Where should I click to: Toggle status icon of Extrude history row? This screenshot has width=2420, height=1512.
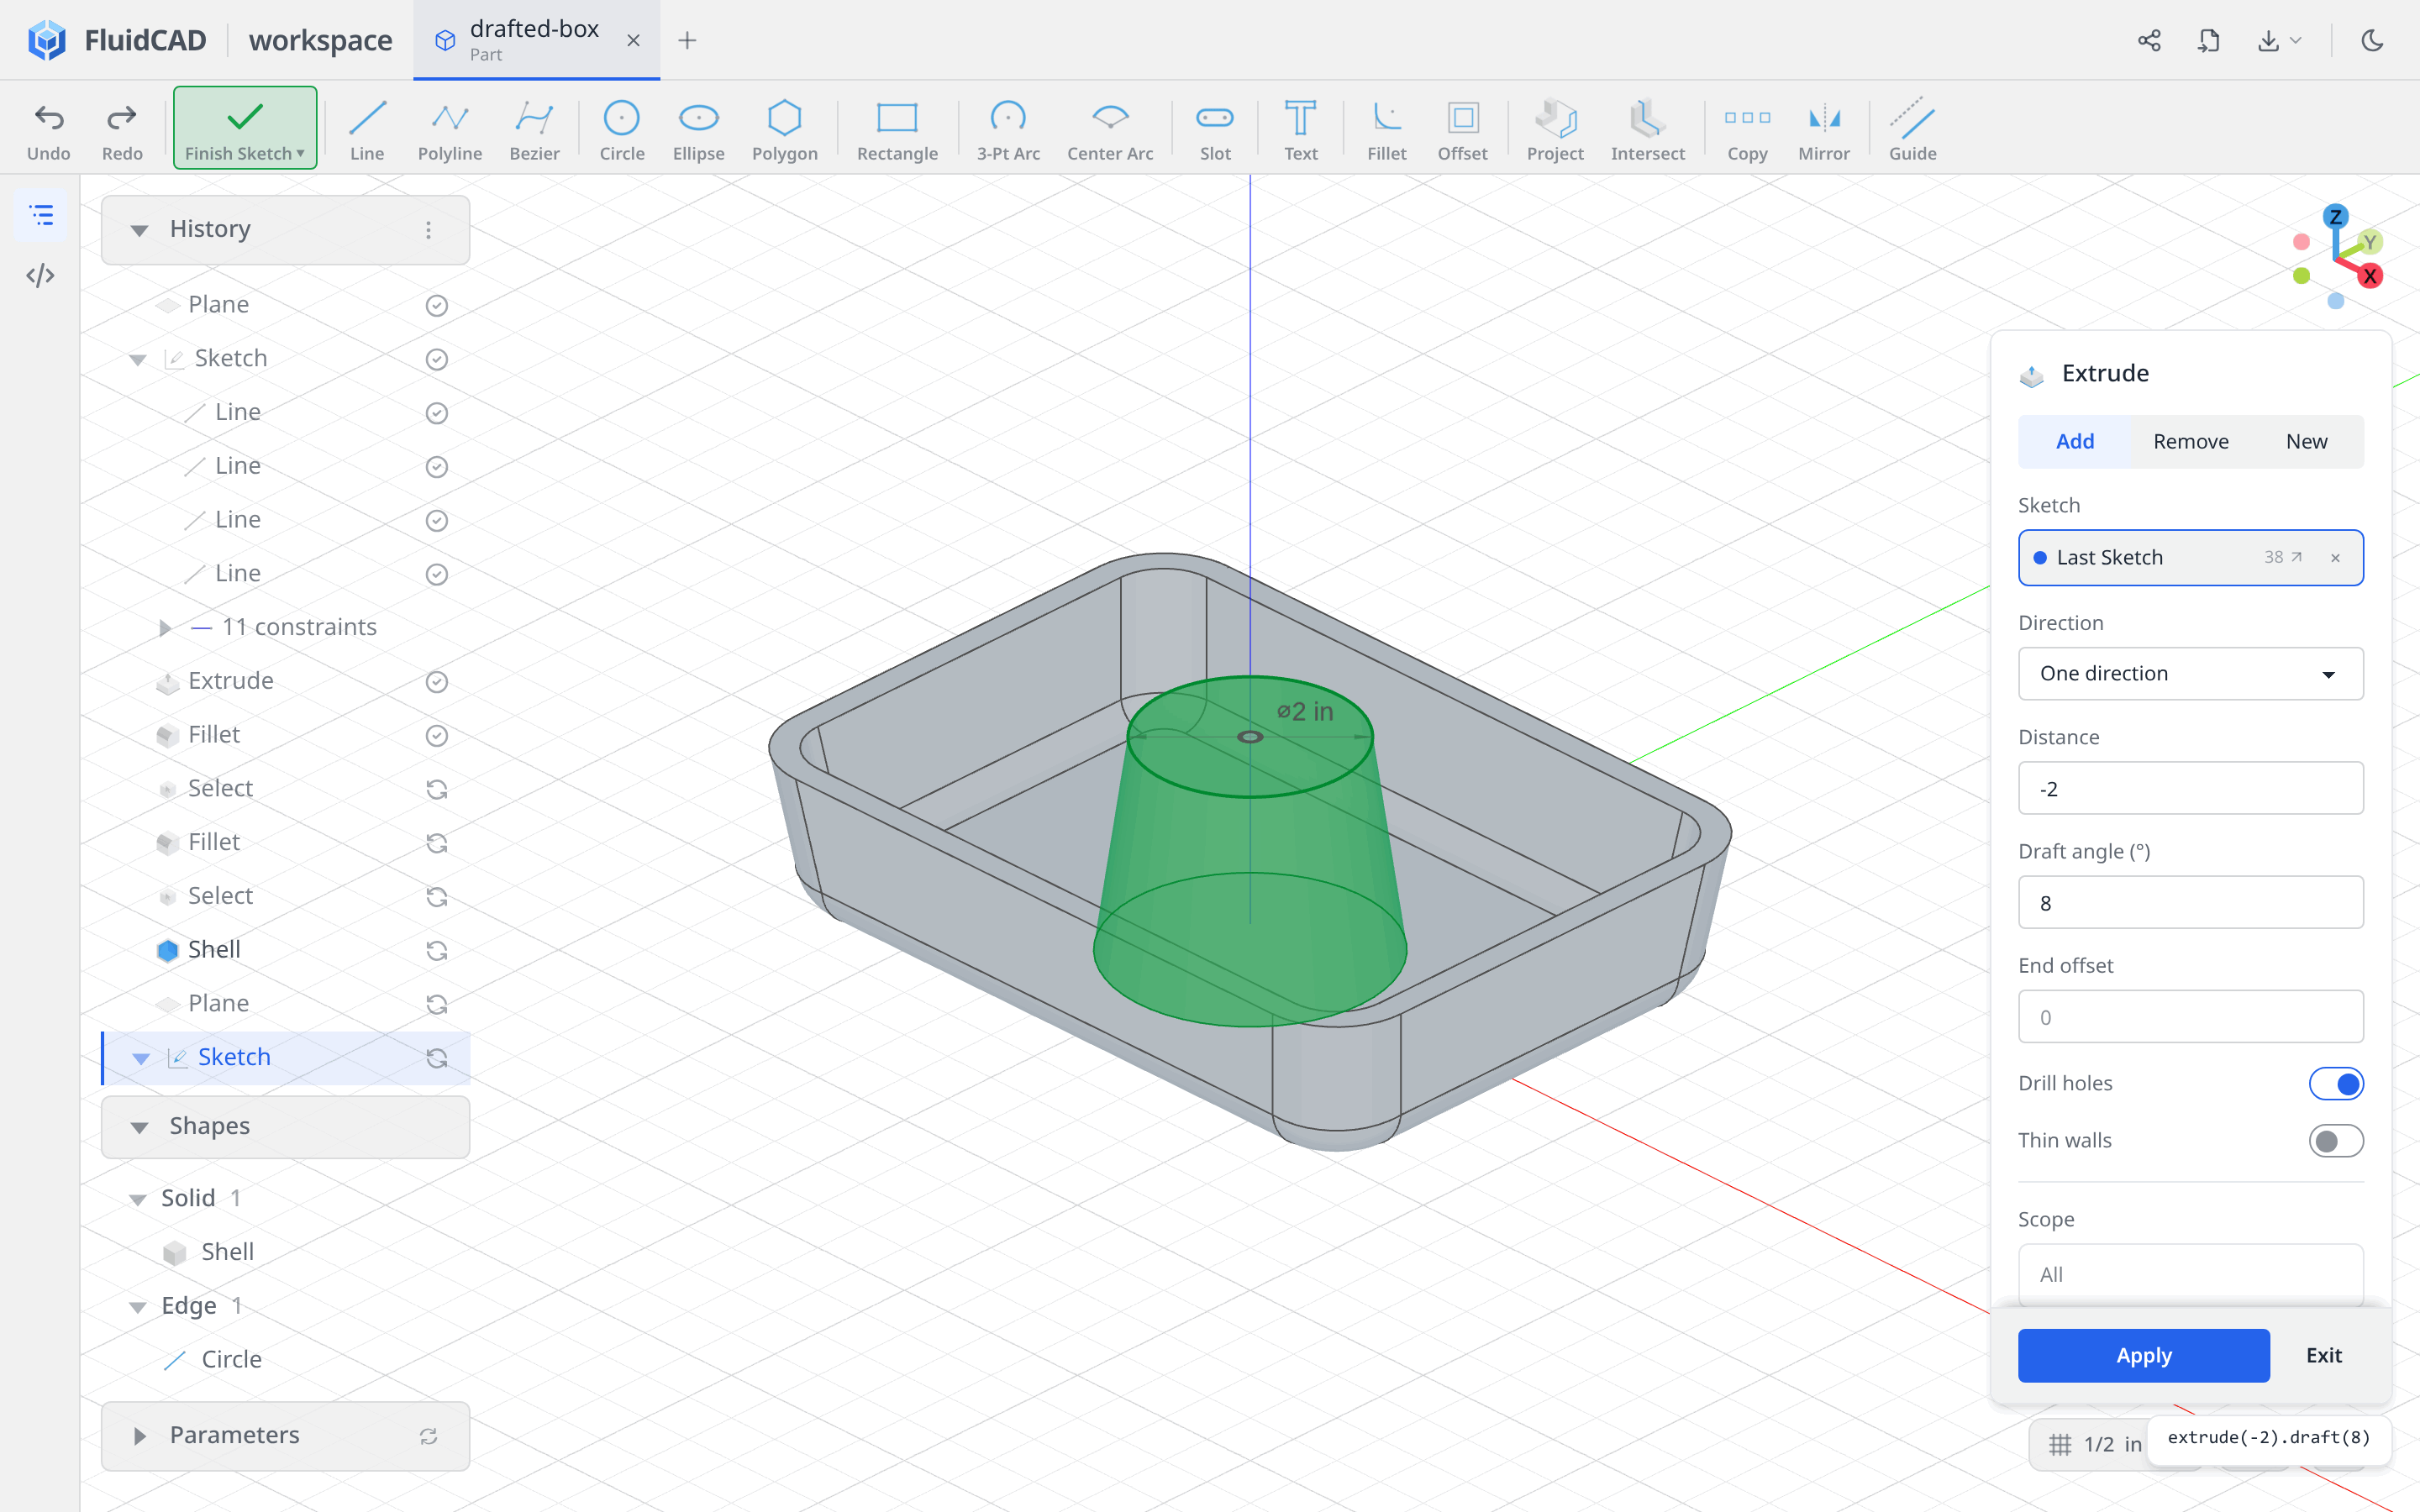tap(436, 681)
